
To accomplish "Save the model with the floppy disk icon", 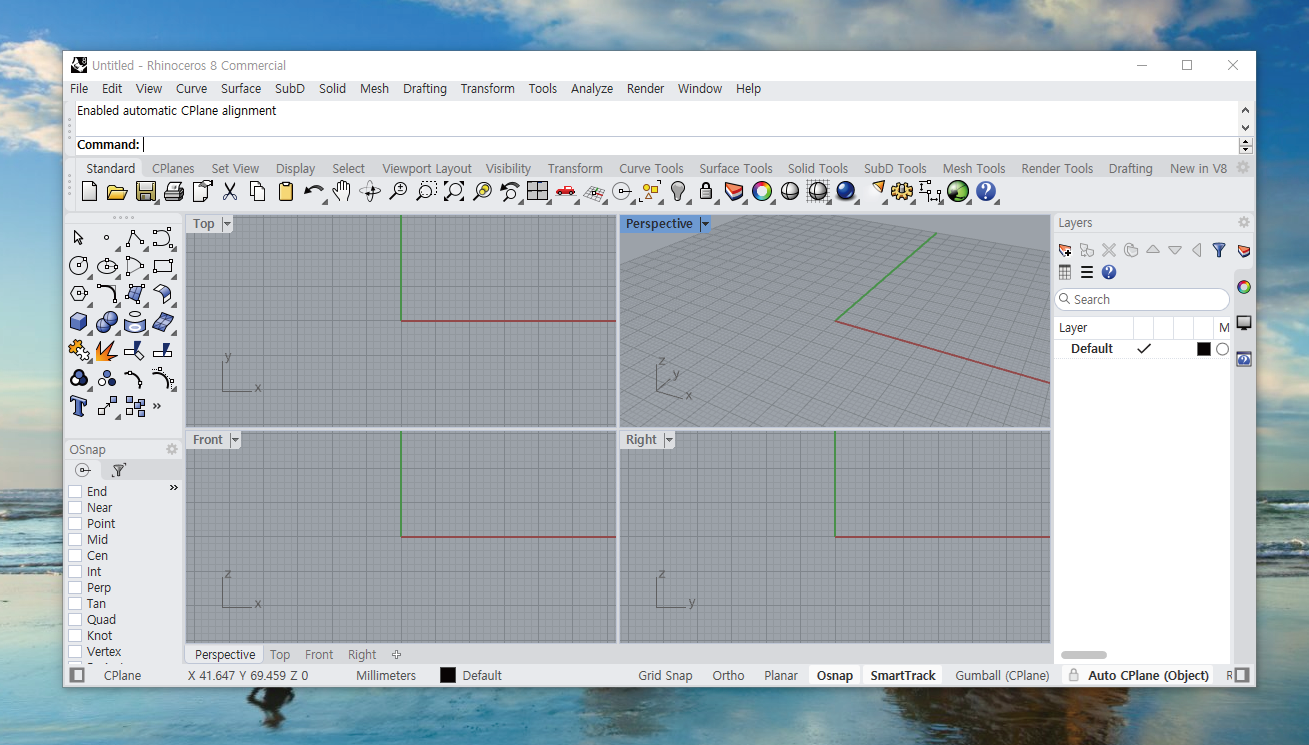I will pyautogui.click(x=145, y=192).
